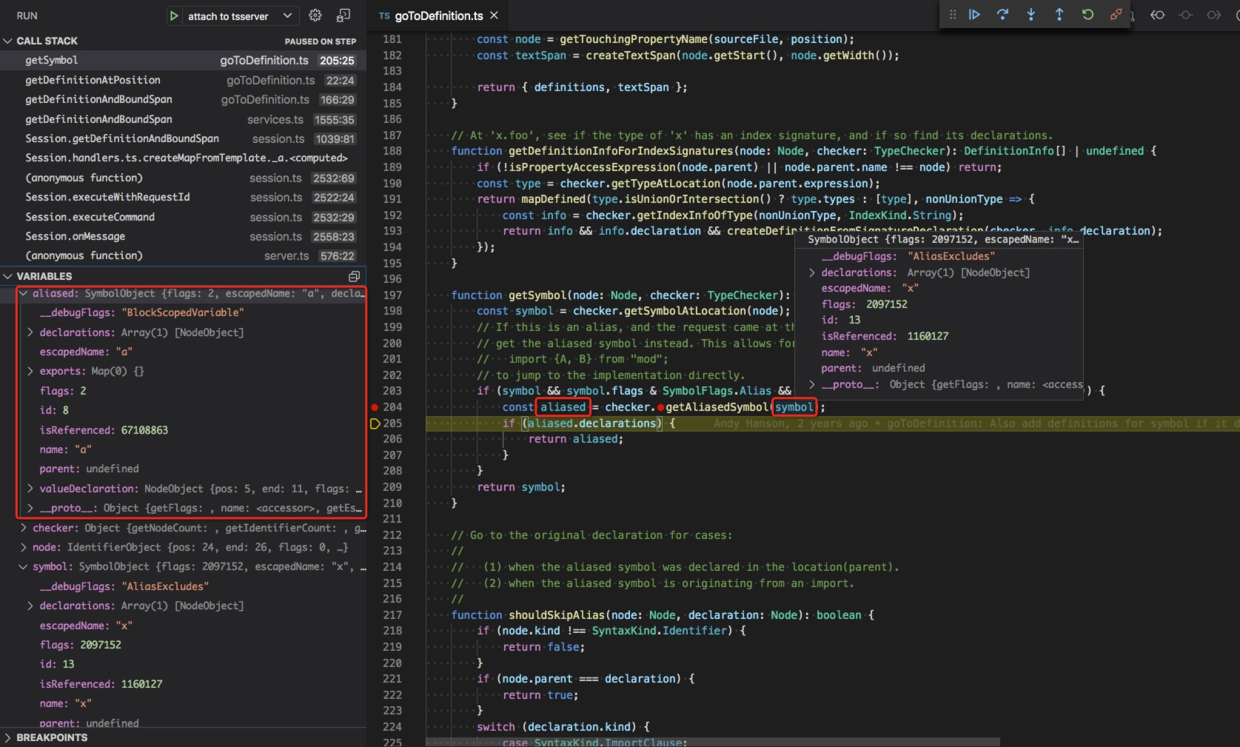Open launch.json via the gear icon

[x=315, y=16]
